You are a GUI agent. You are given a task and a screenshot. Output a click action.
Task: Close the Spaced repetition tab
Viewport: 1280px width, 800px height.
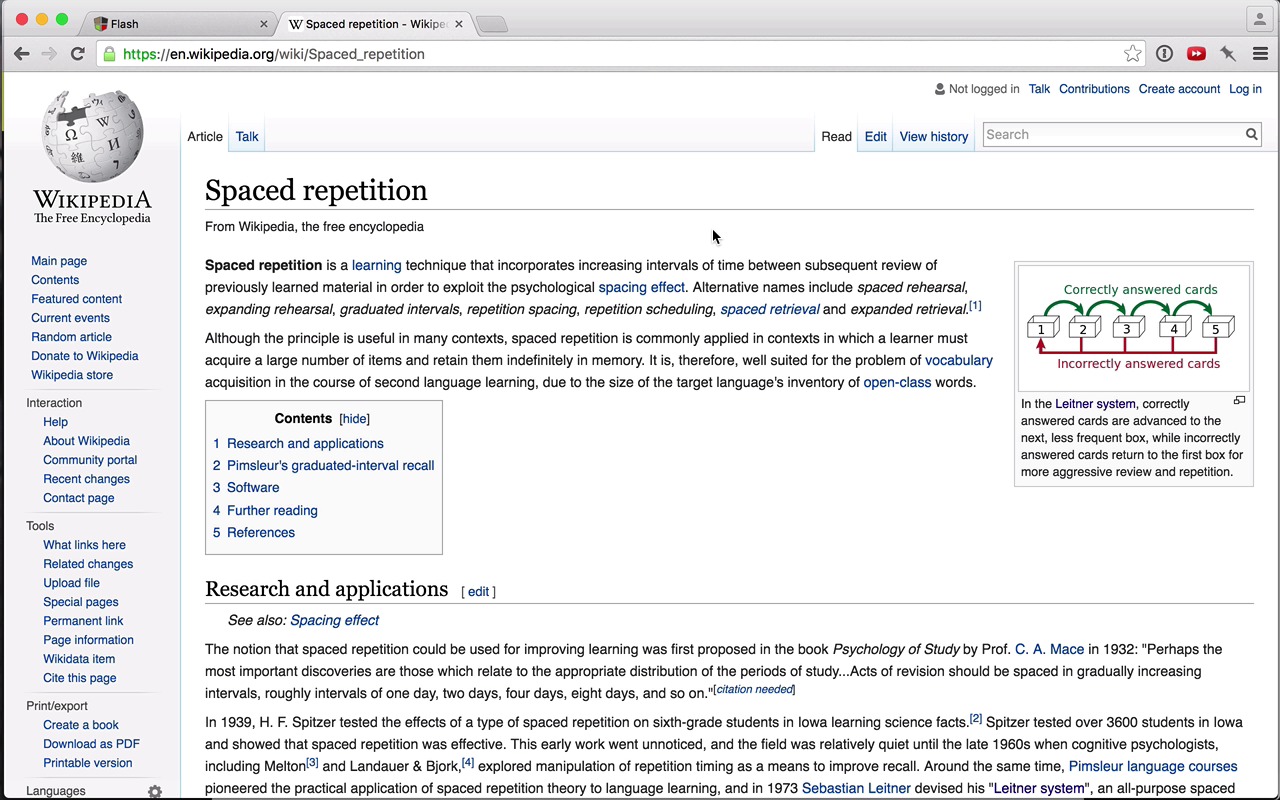point(459,24)
